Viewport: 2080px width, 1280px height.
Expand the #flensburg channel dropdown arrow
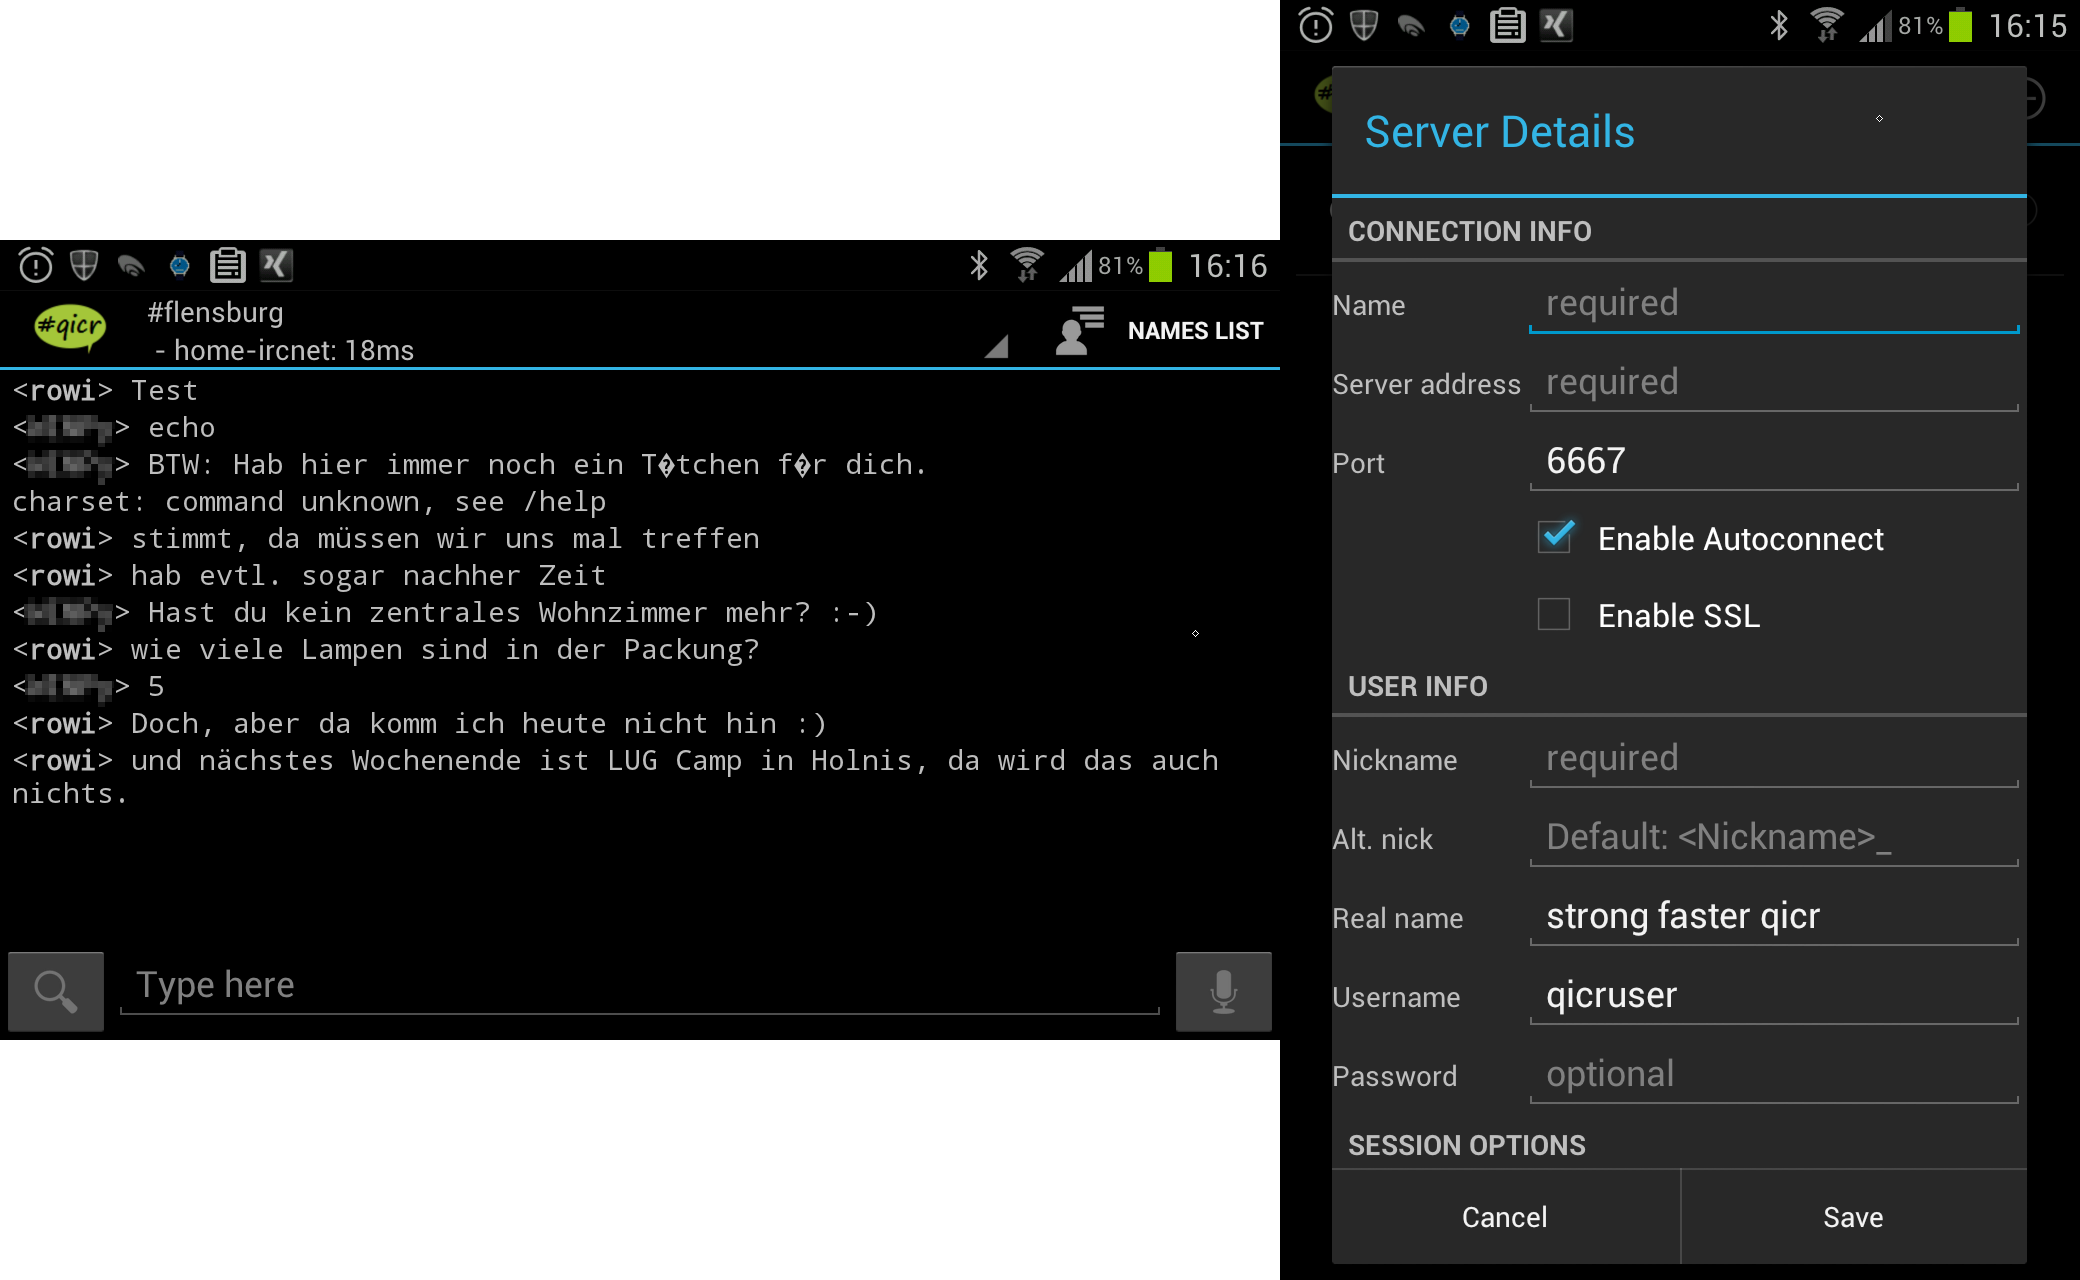tap(996, 346)
